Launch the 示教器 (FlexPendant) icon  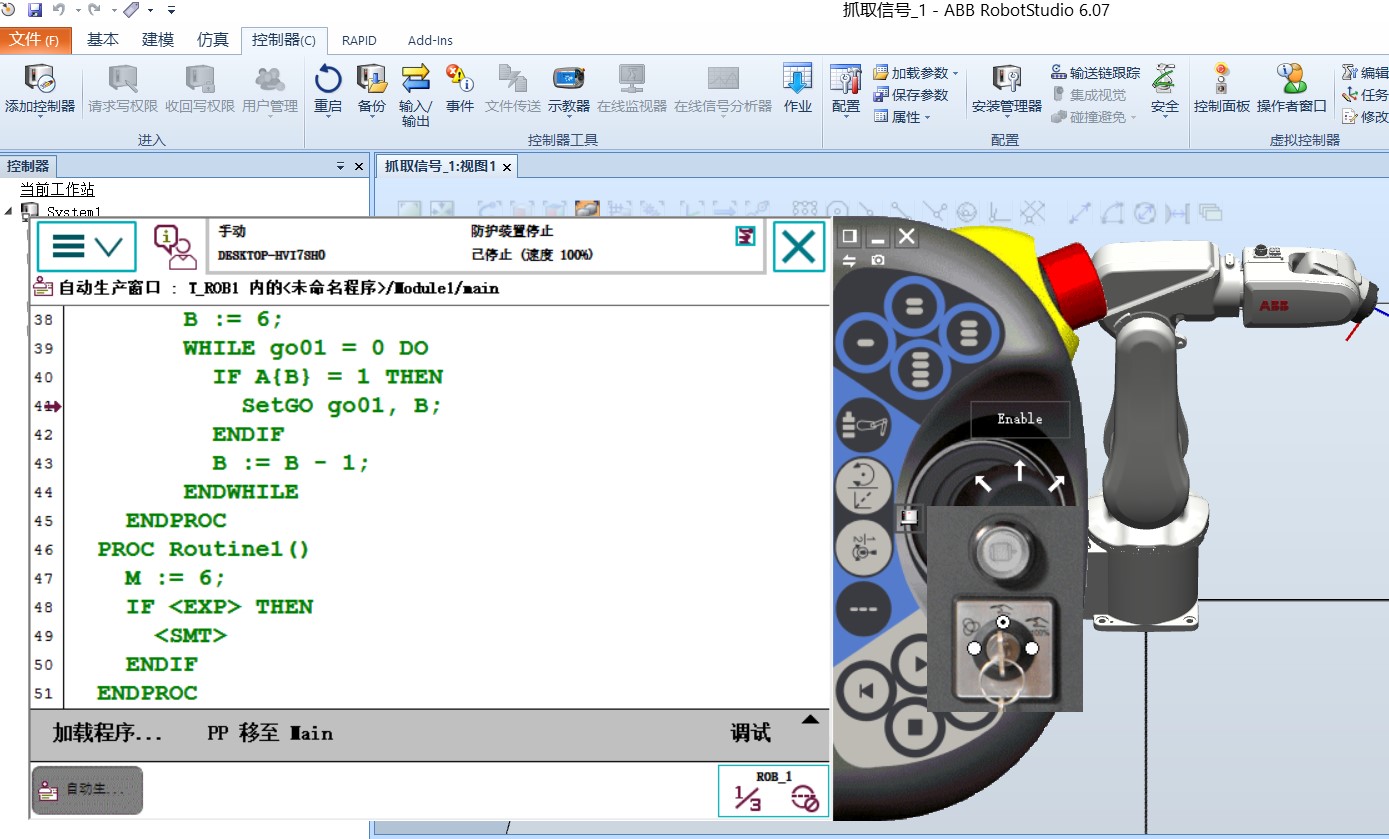(x=569, y=79)
